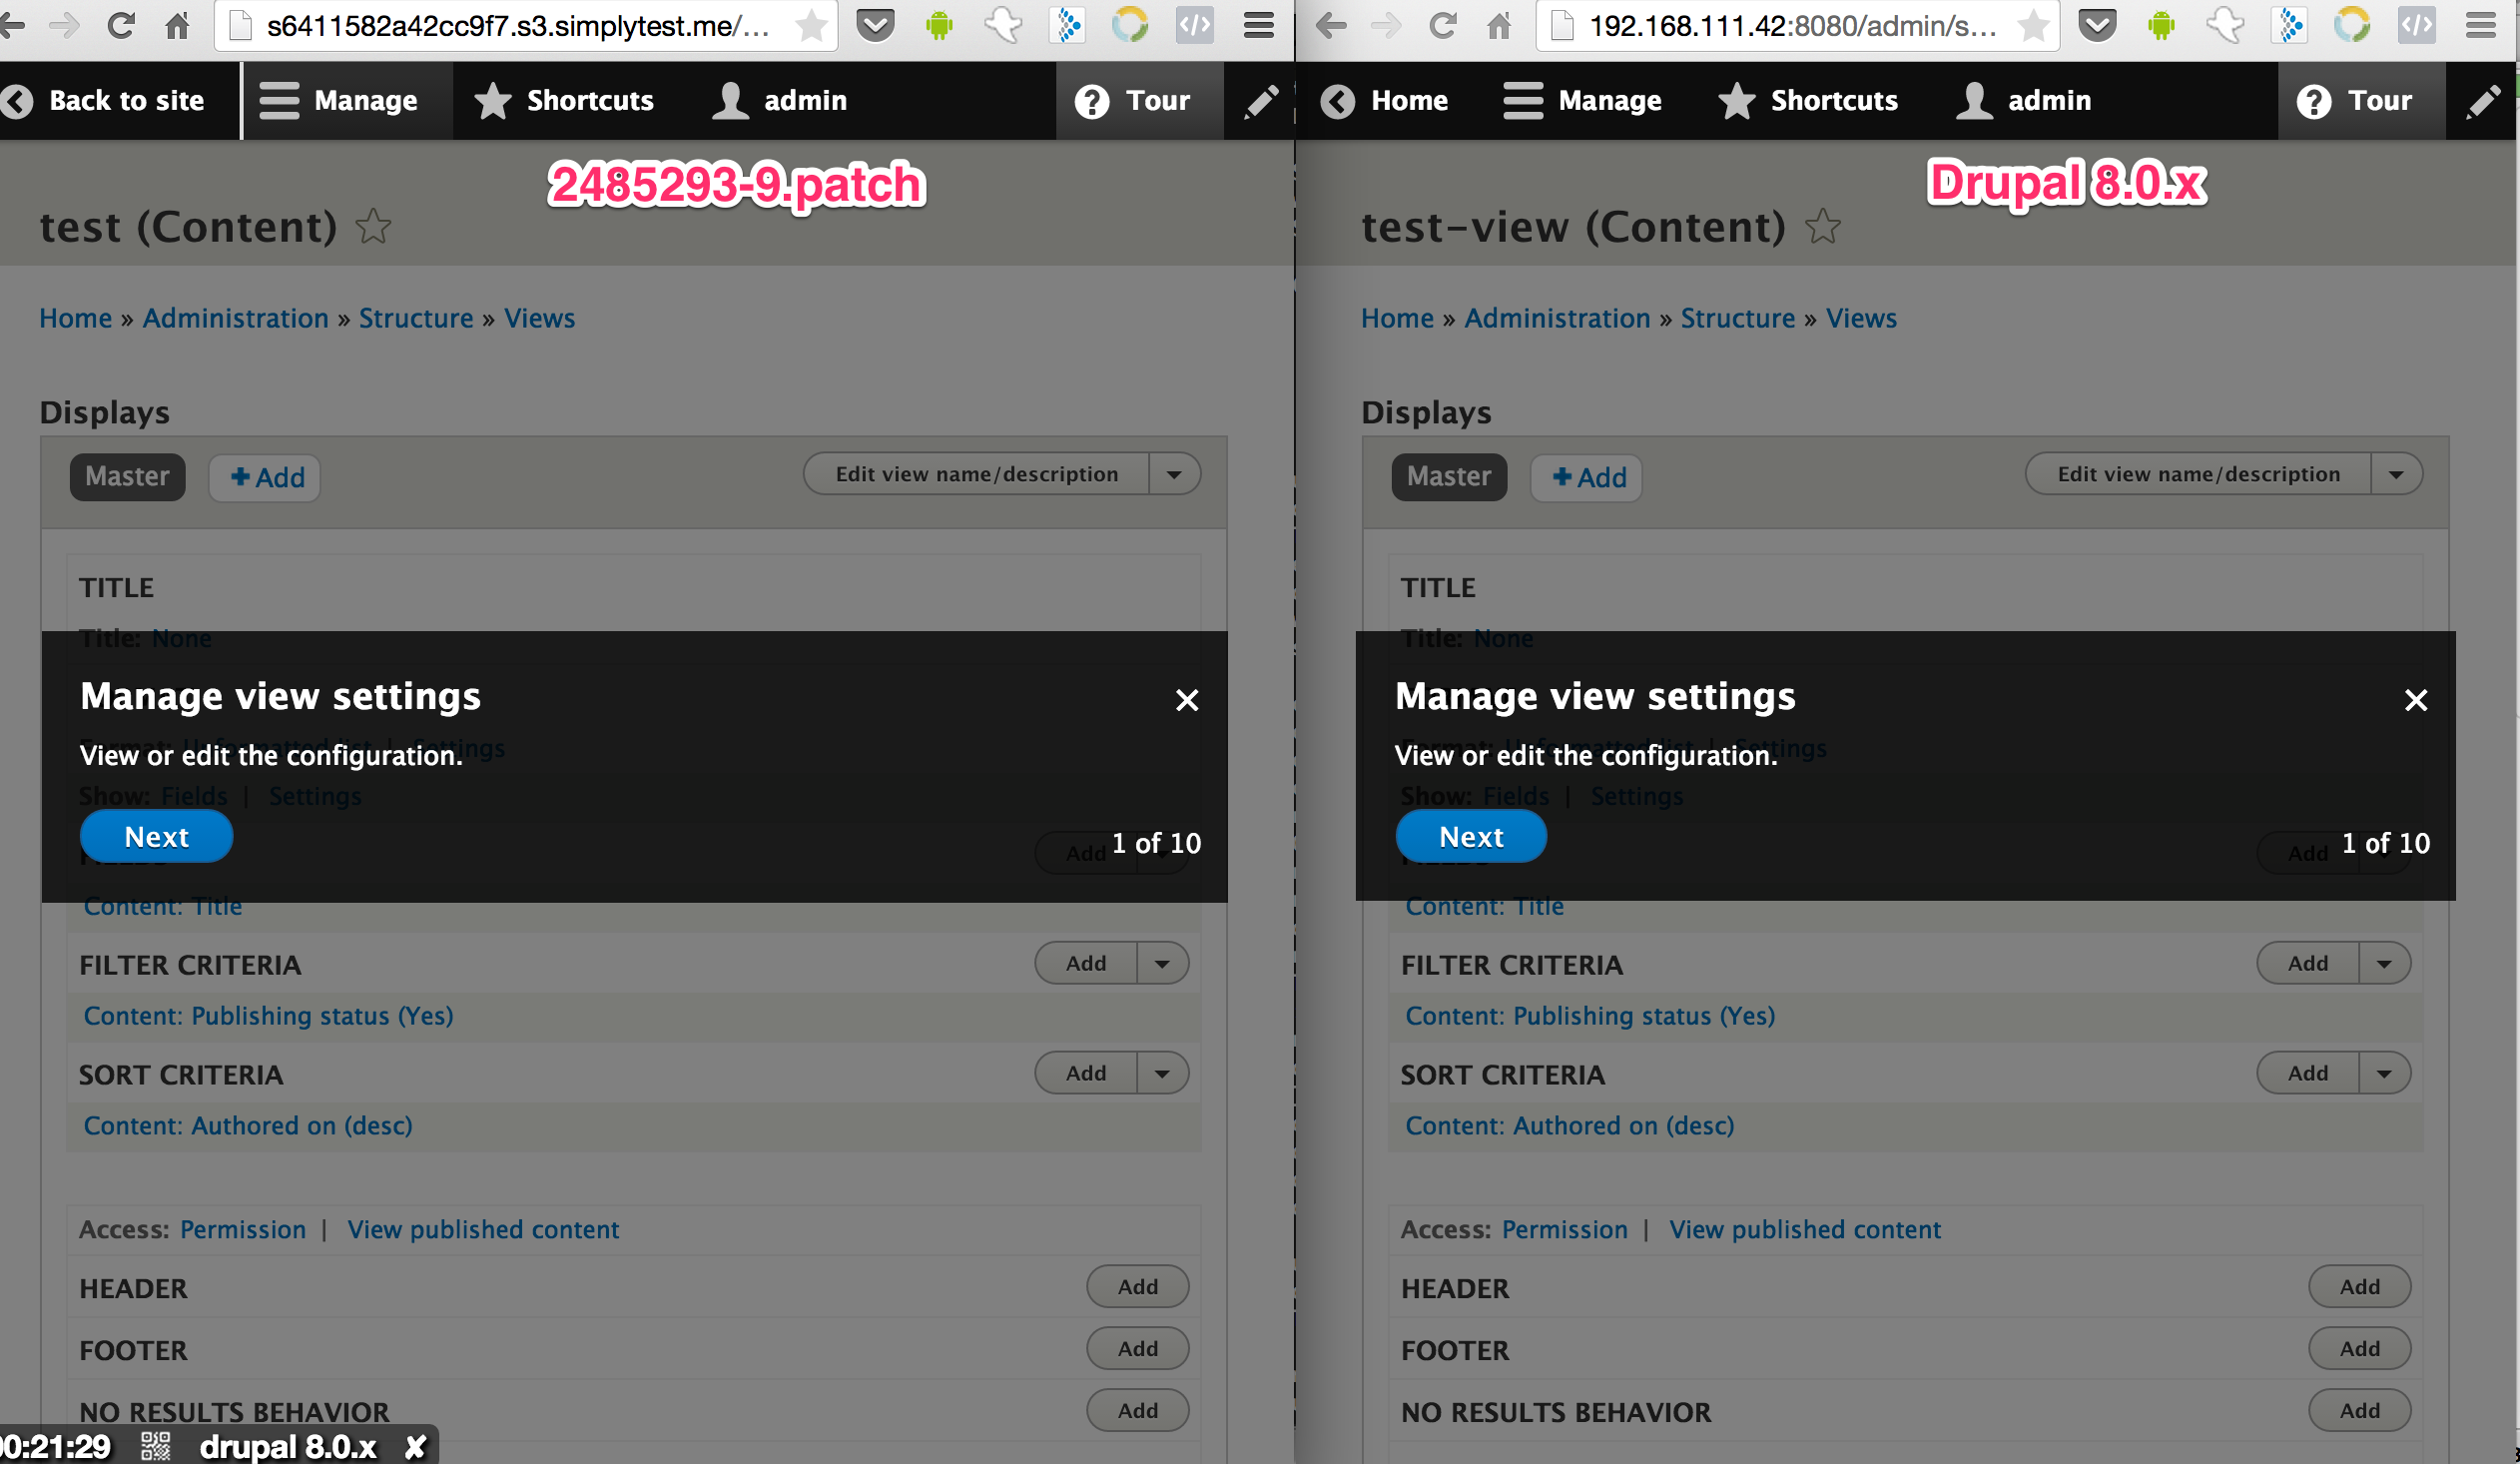
Task: Click the Pocket extension icon in left browser
Action: point(875,25)
